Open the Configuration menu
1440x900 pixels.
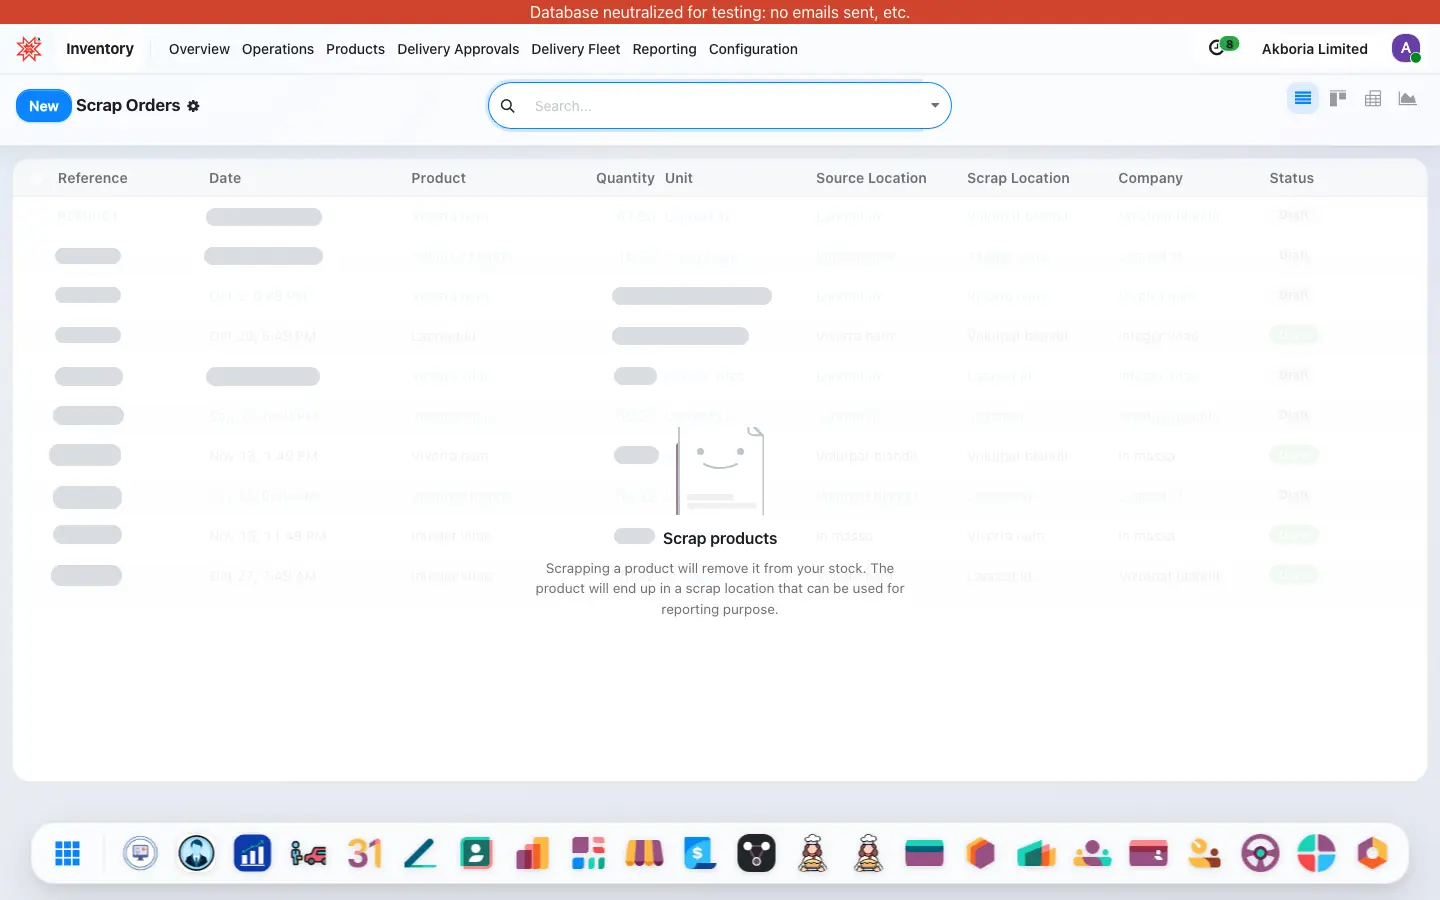(753, 49)
